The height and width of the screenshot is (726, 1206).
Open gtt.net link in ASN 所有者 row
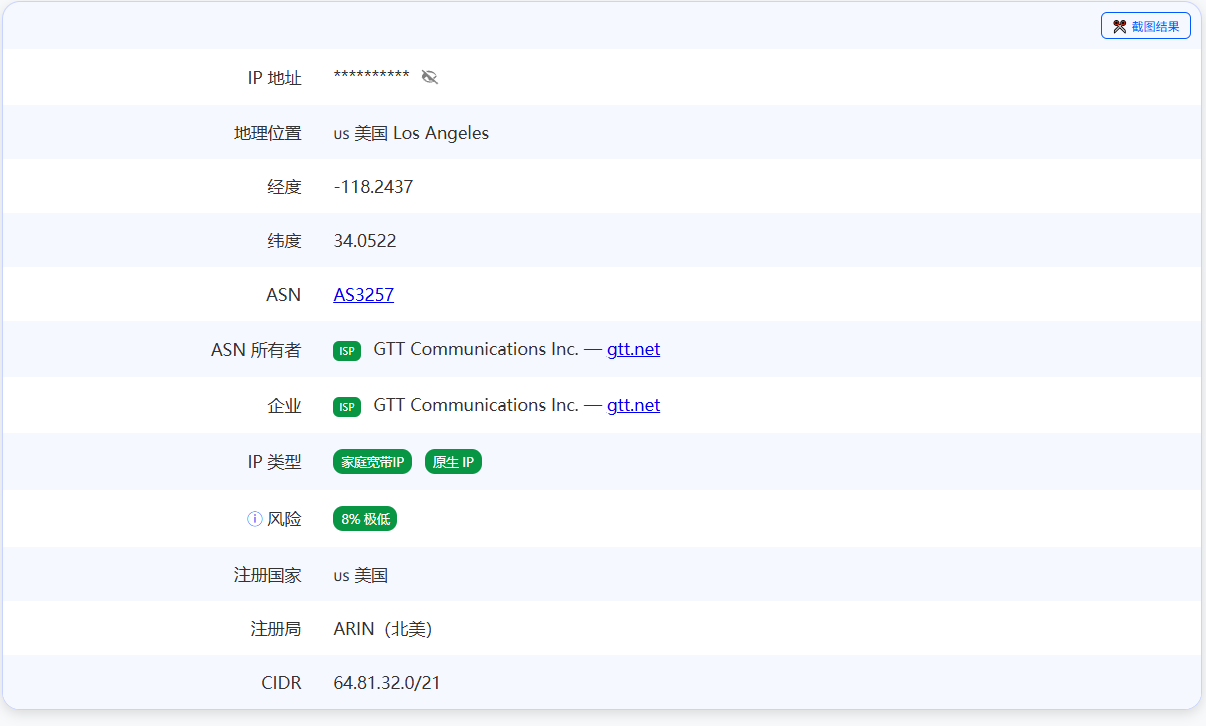pyautogui.click(x=633, y=349)
